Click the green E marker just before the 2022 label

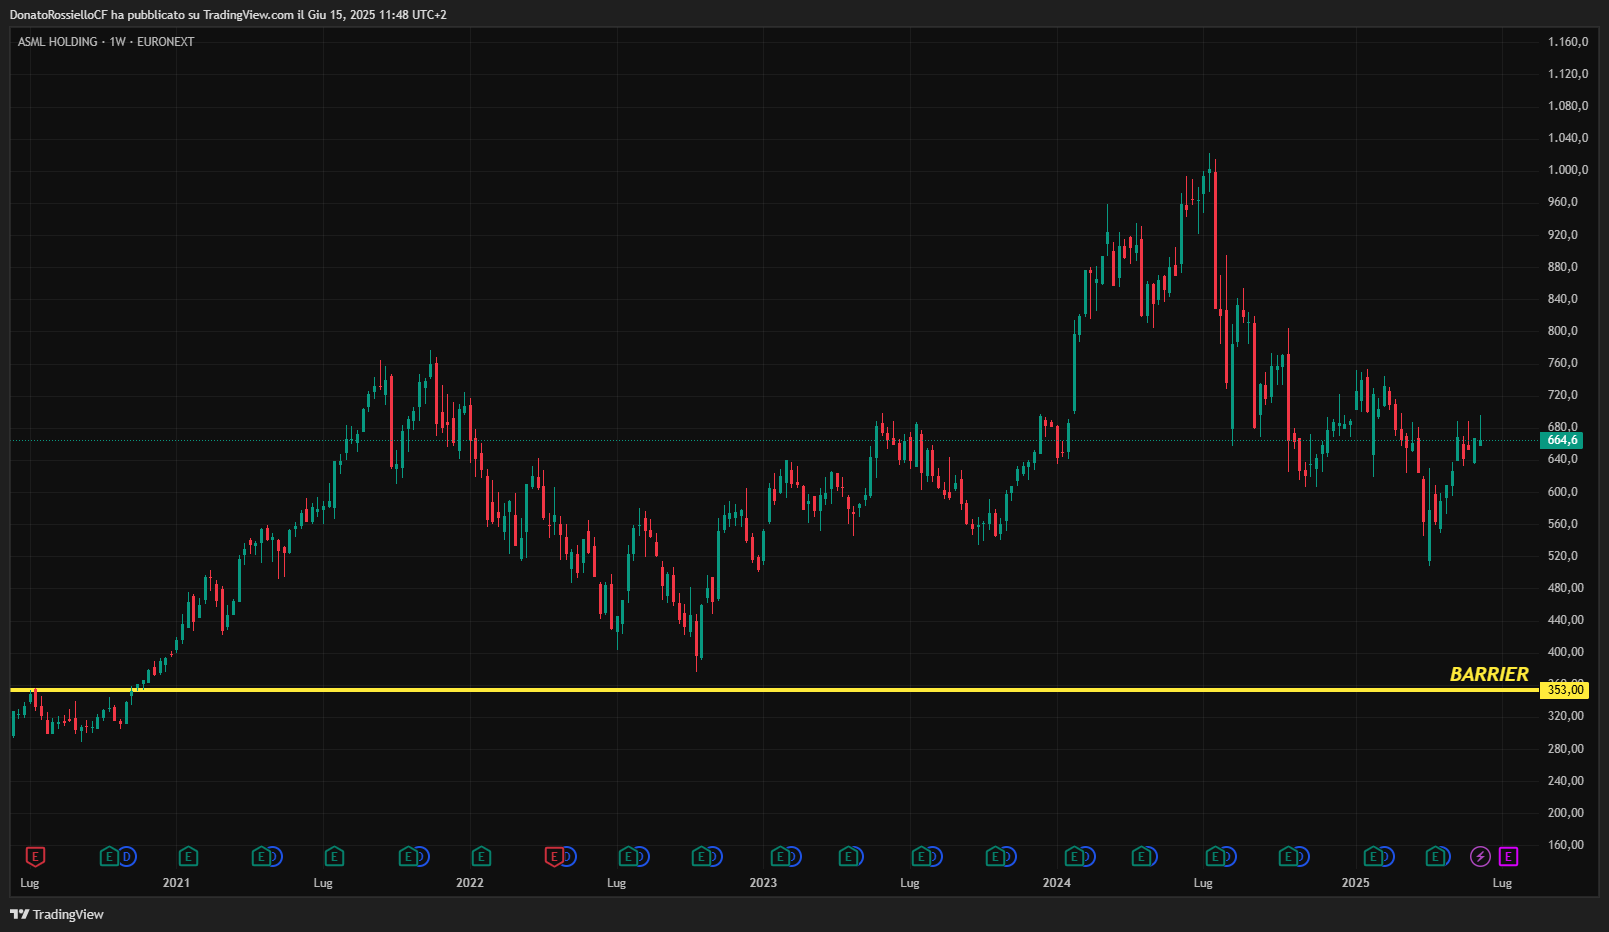click(x=408, y=856)
